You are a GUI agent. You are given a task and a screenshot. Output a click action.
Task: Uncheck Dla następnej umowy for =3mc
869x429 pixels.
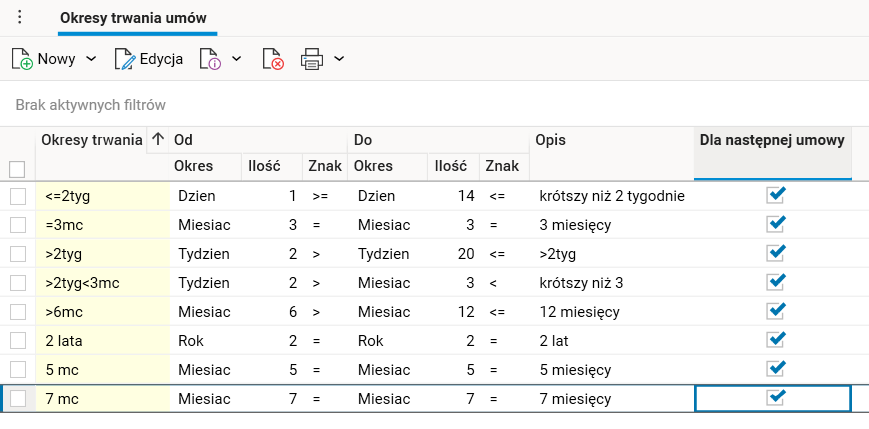click(775, 224)
